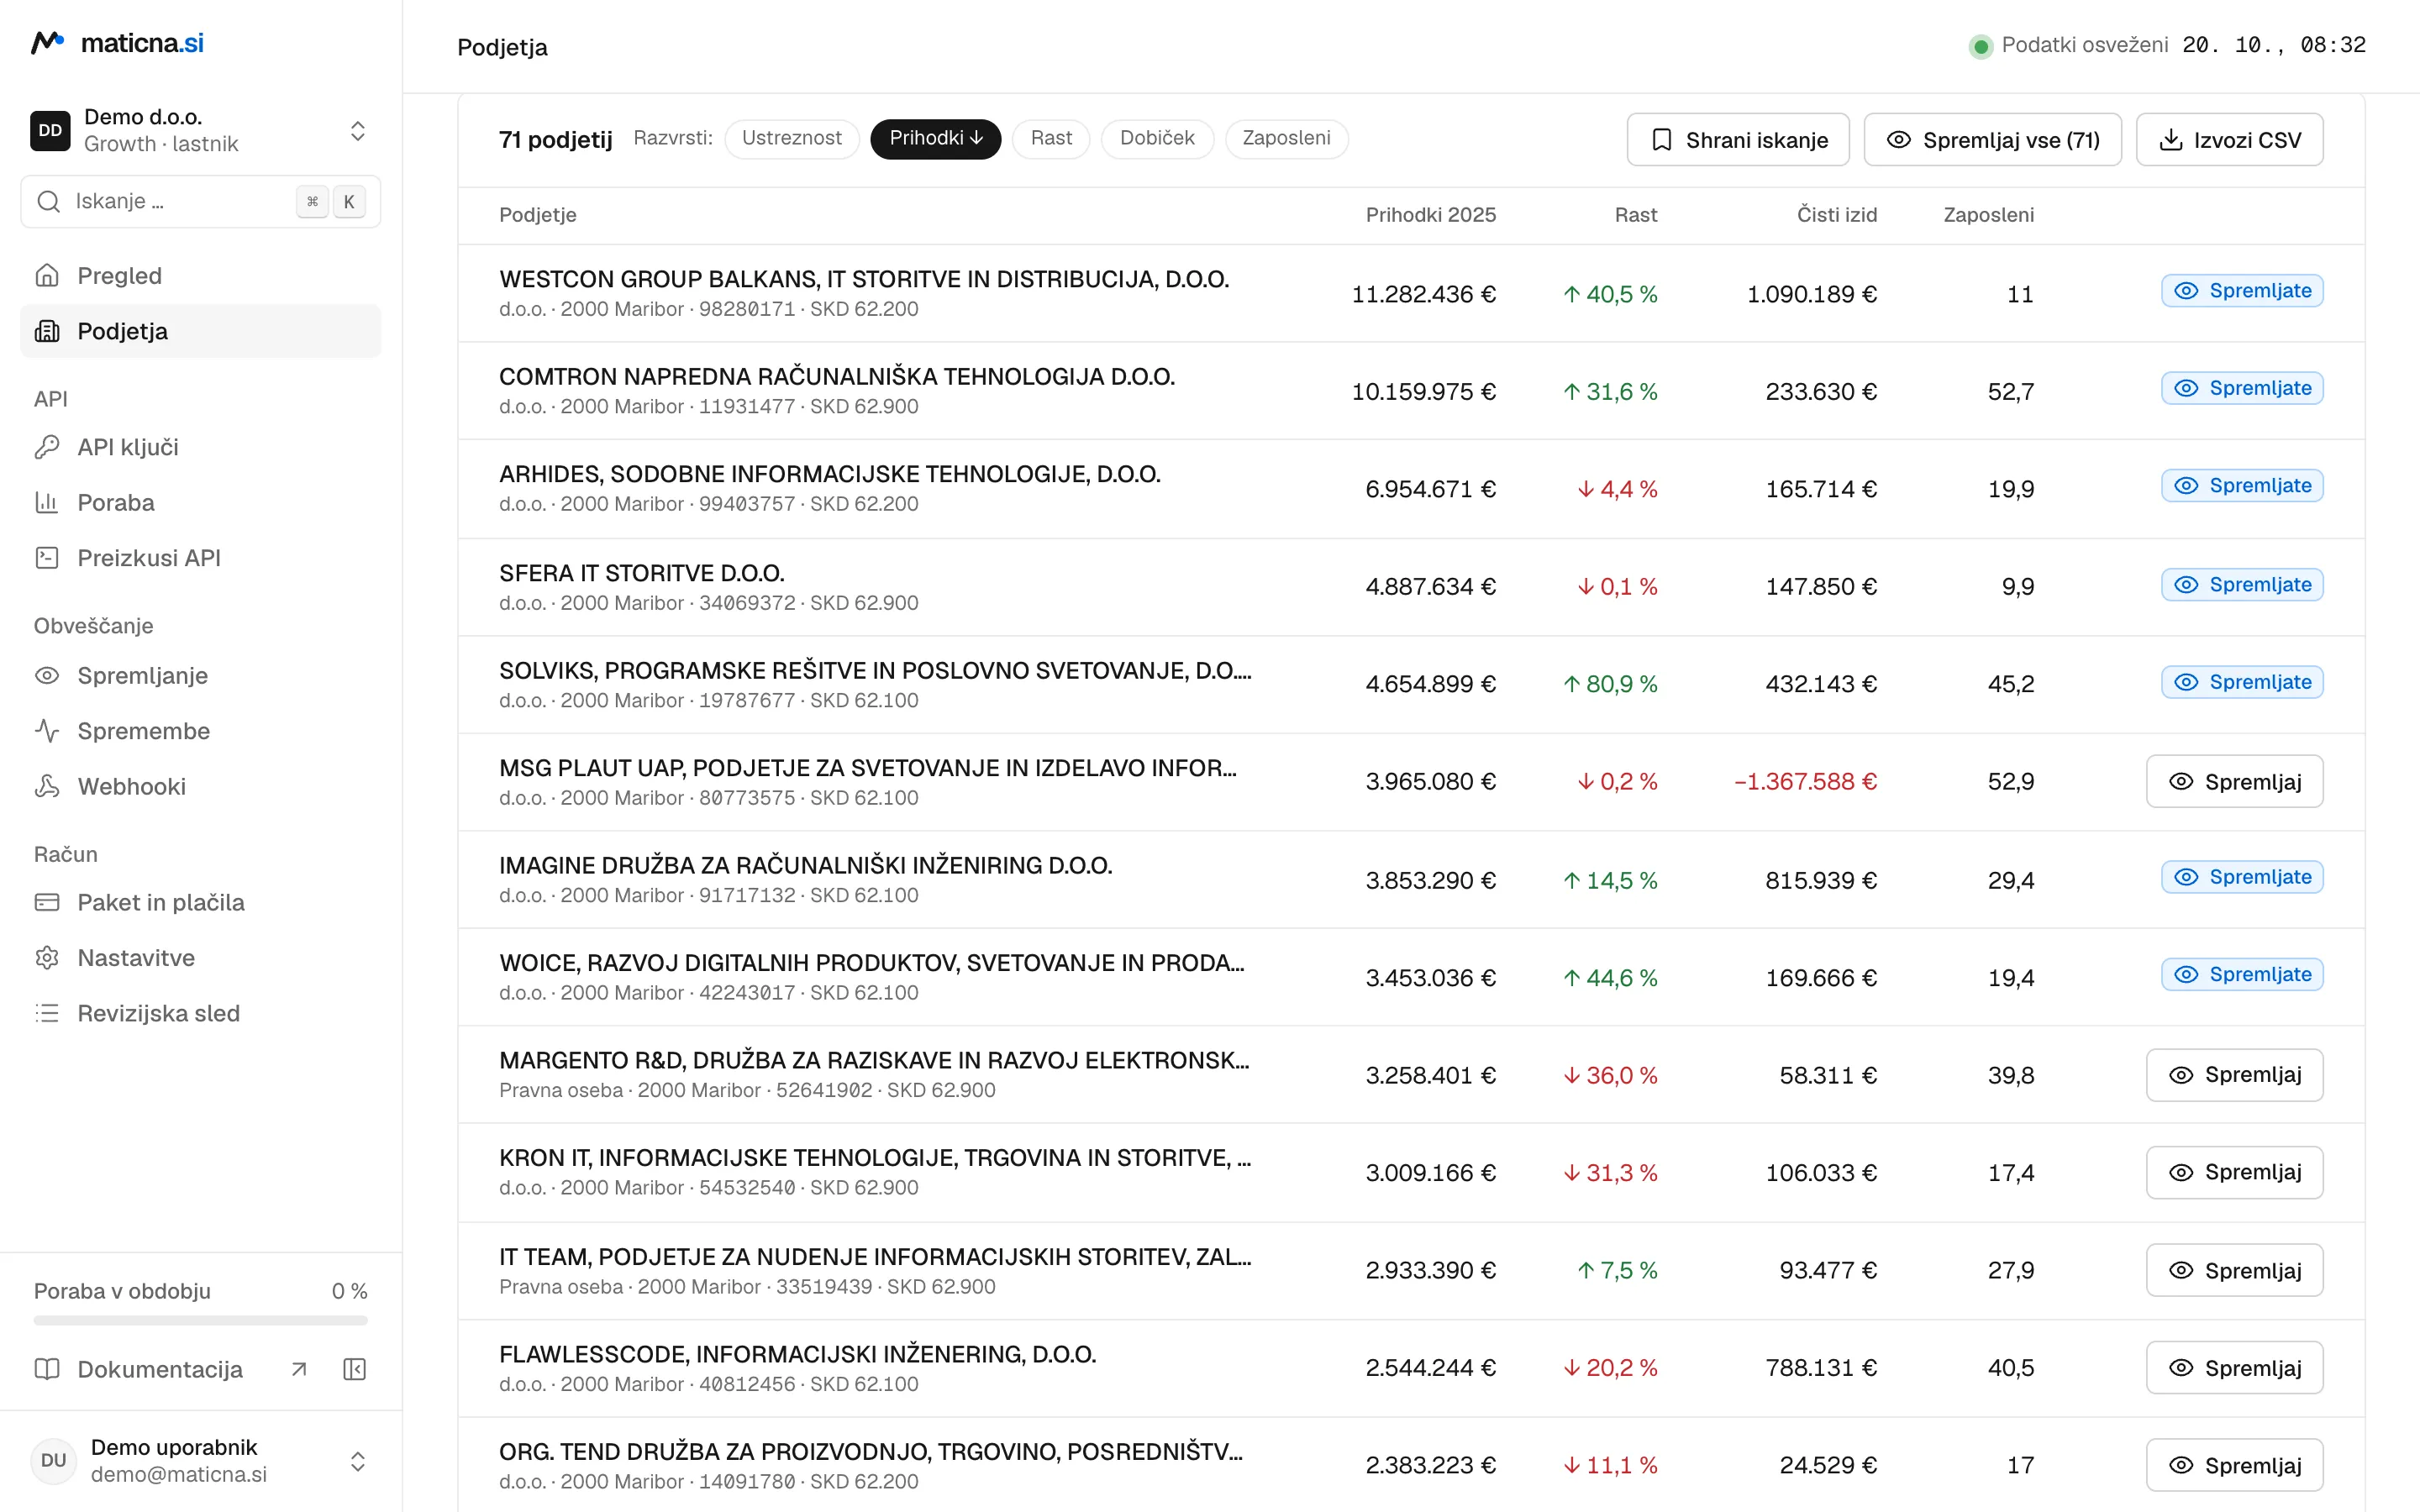Go to Spremljanje in sidebar

[x=200, y=675]
